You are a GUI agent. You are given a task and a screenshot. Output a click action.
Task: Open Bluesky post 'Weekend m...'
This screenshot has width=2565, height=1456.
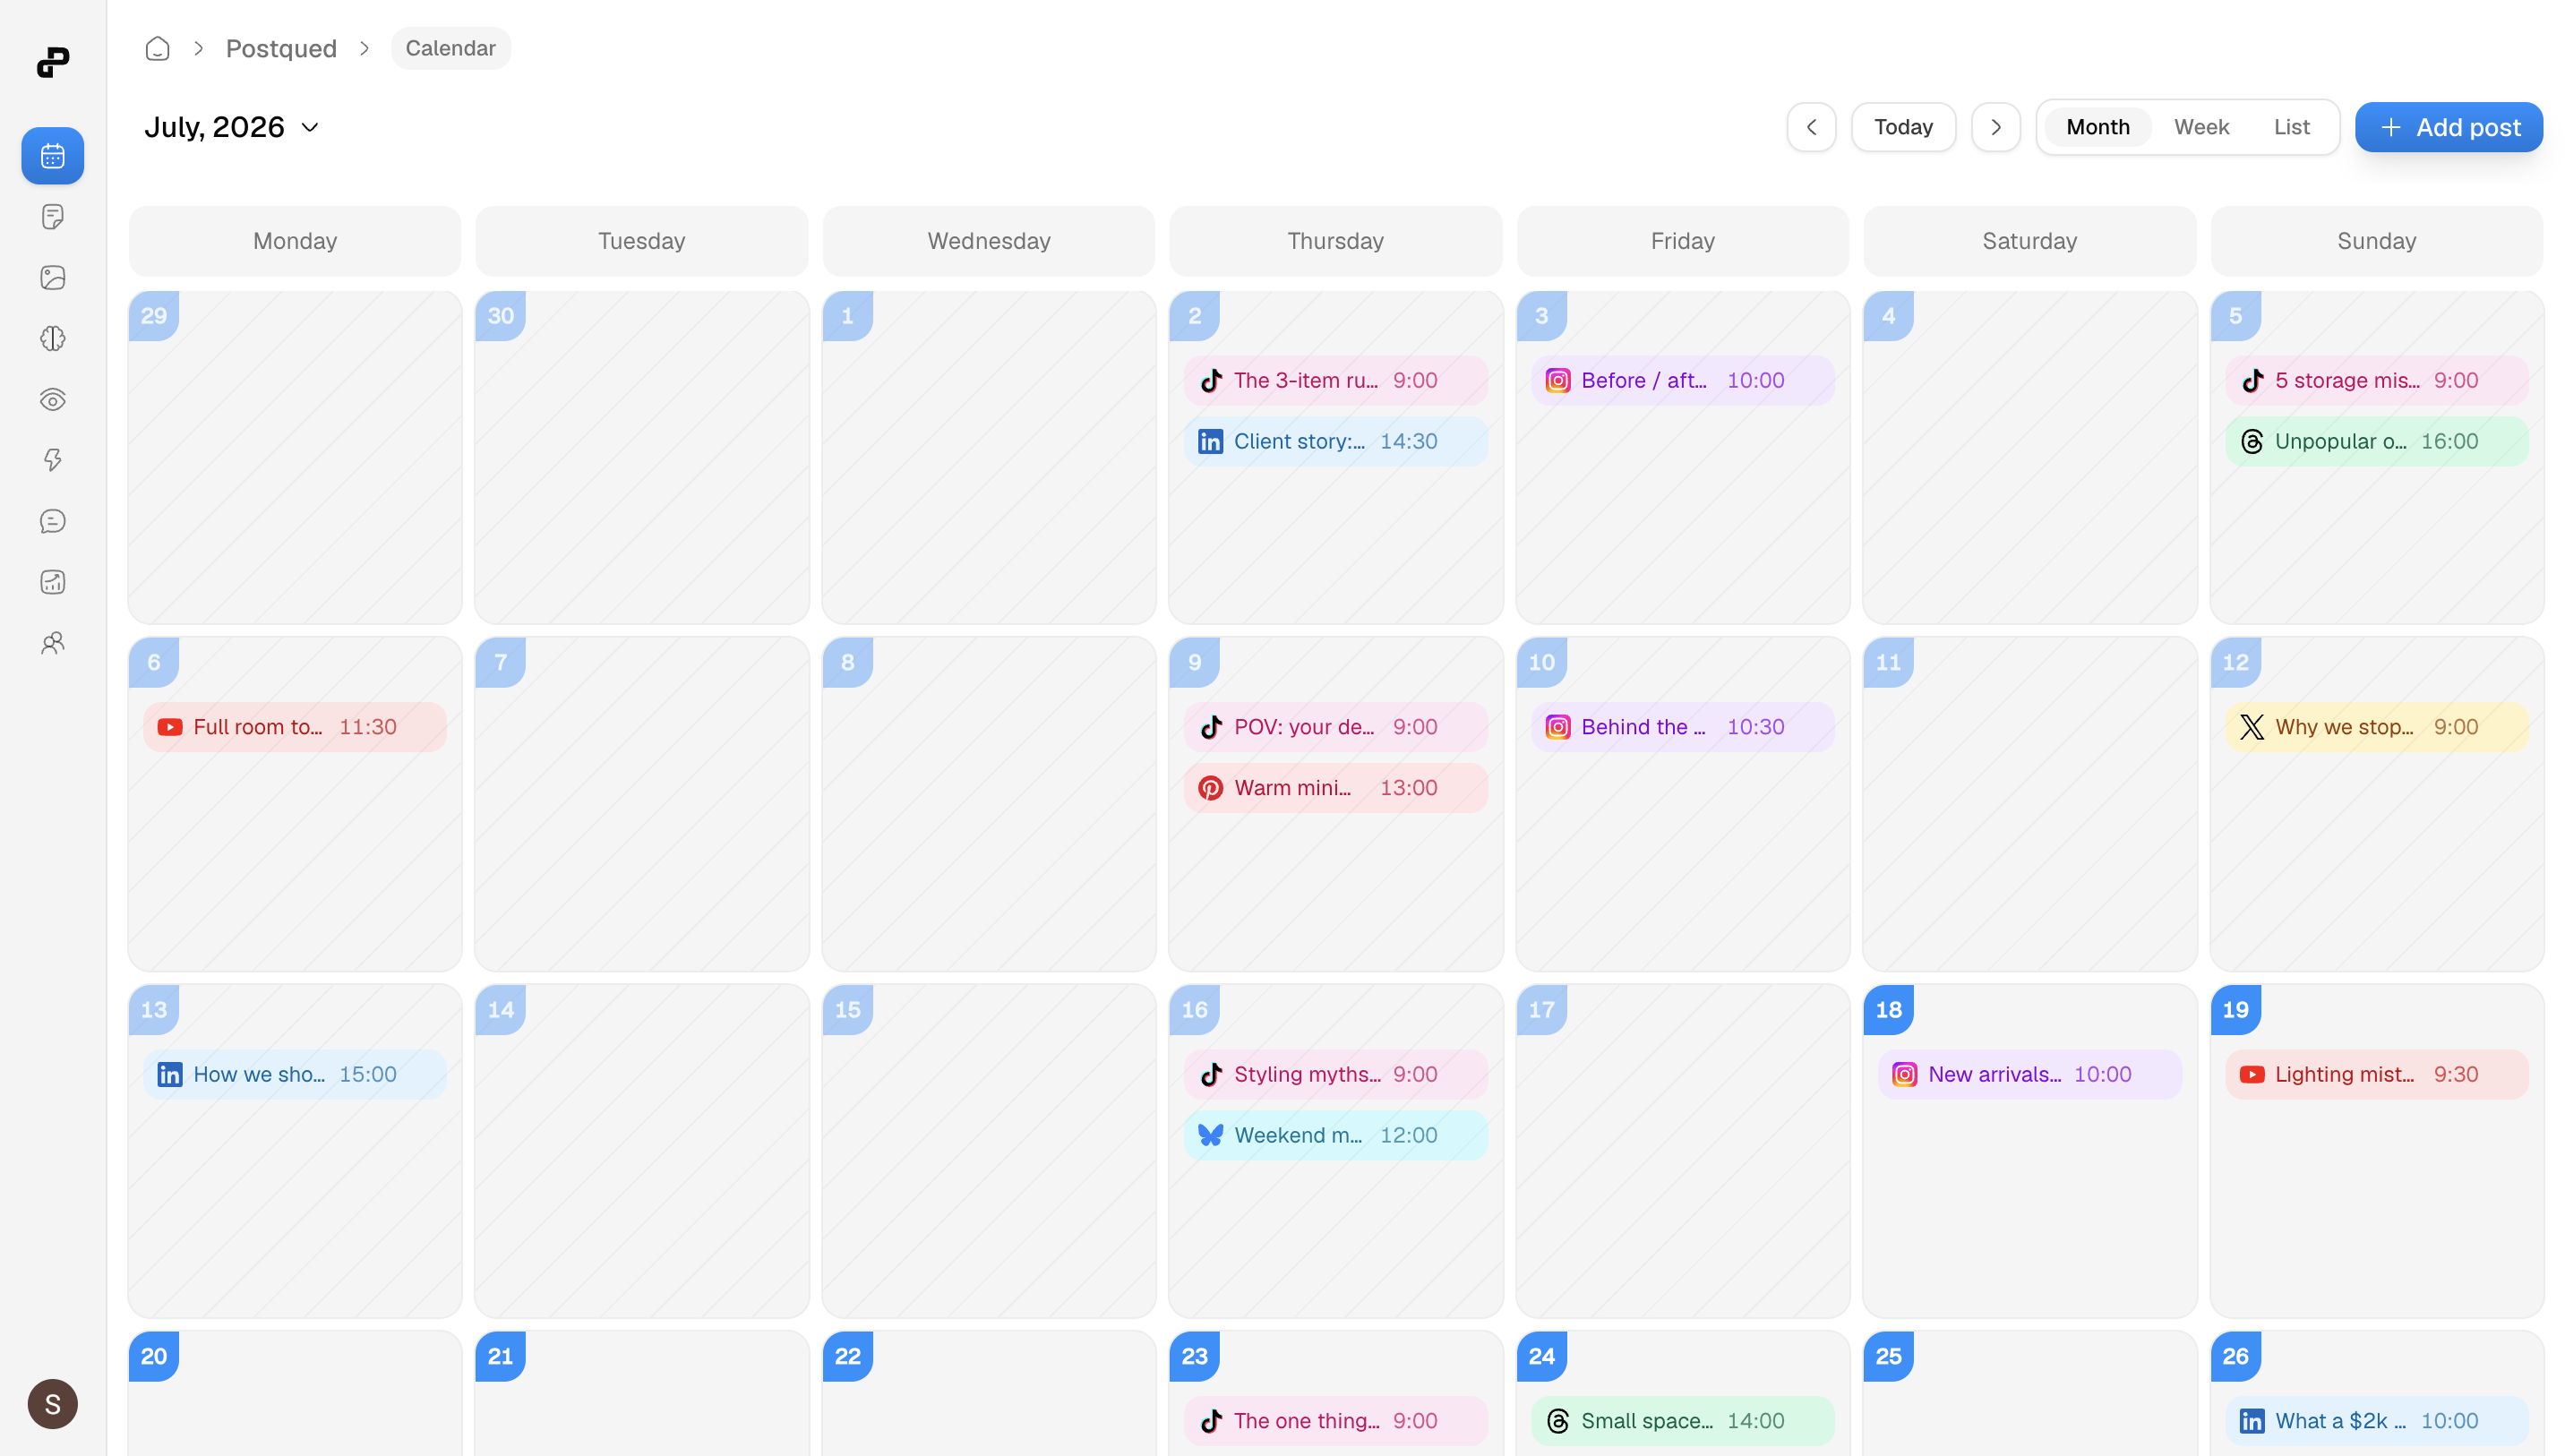[1335, 1135]
